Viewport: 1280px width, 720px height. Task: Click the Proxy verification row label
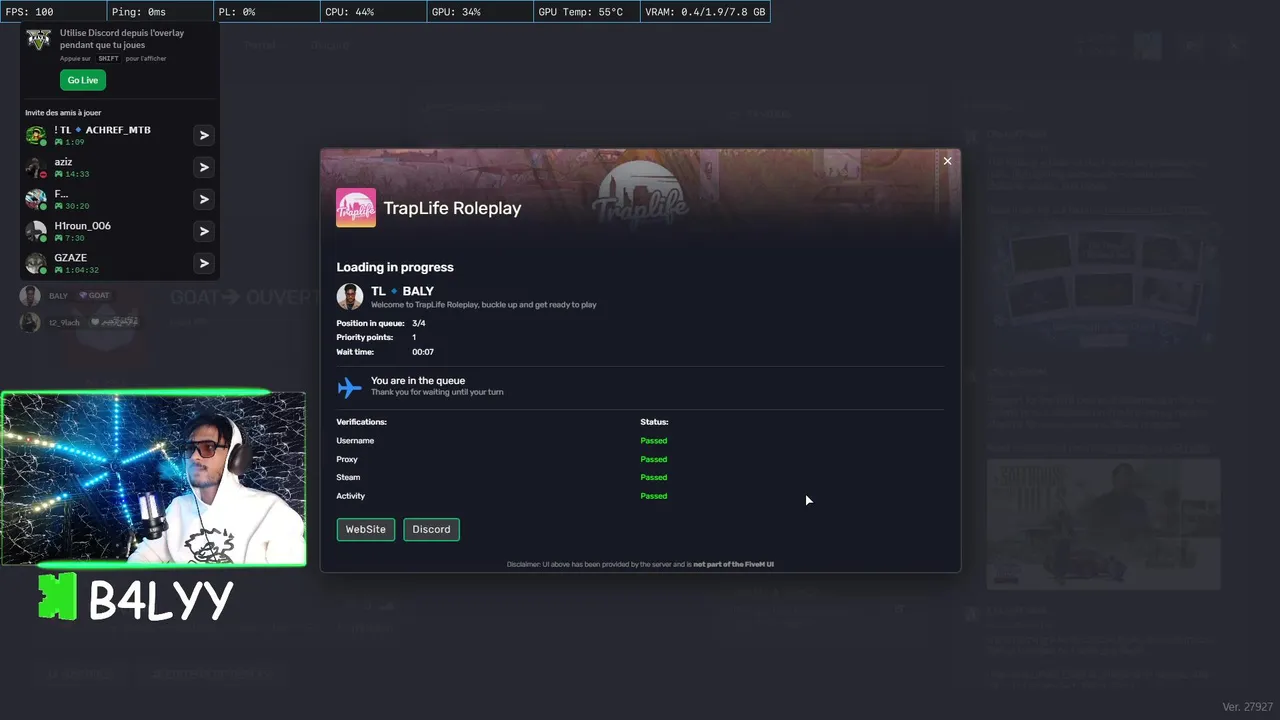point(347,459)
